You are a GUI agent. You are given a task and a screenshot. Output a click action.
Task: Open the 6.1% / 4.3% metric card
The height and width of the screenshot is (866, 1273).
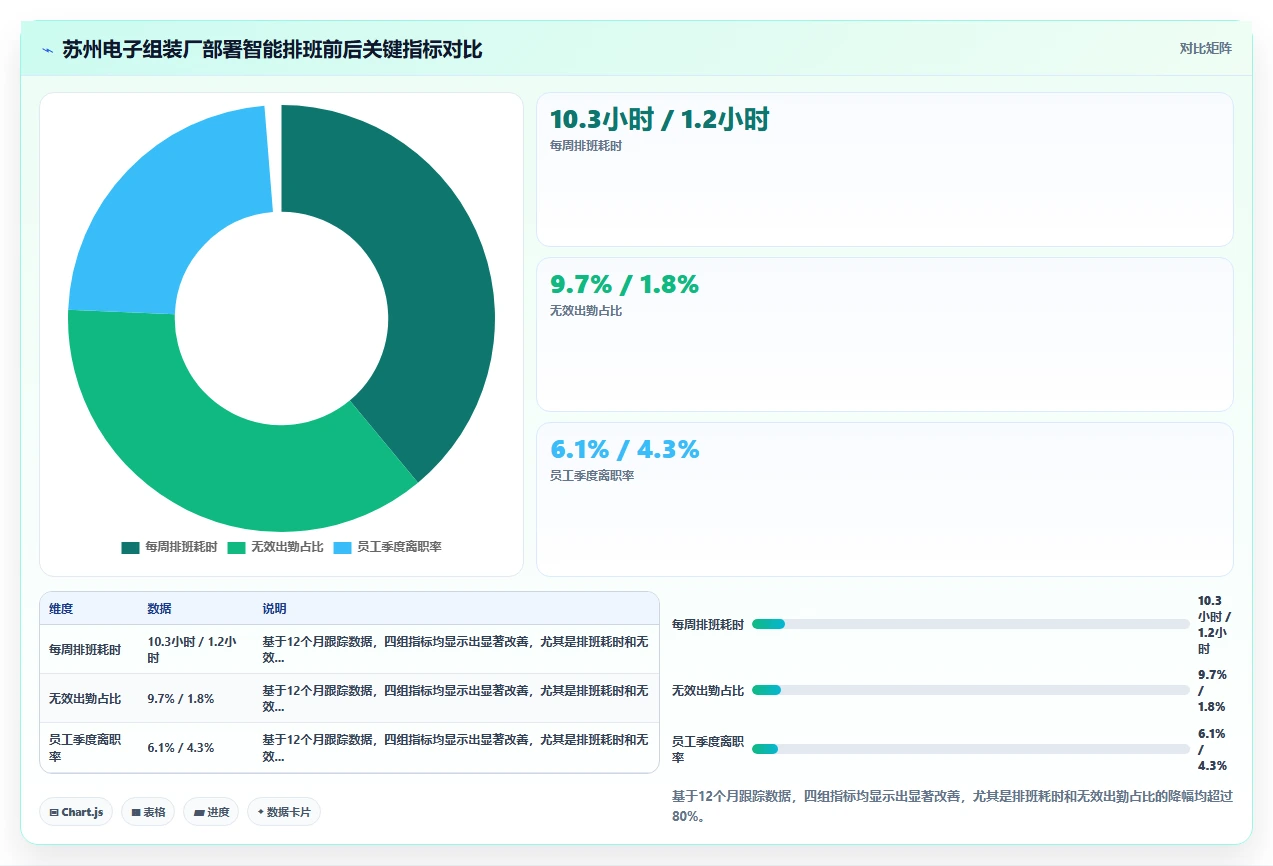click(885, 499)
